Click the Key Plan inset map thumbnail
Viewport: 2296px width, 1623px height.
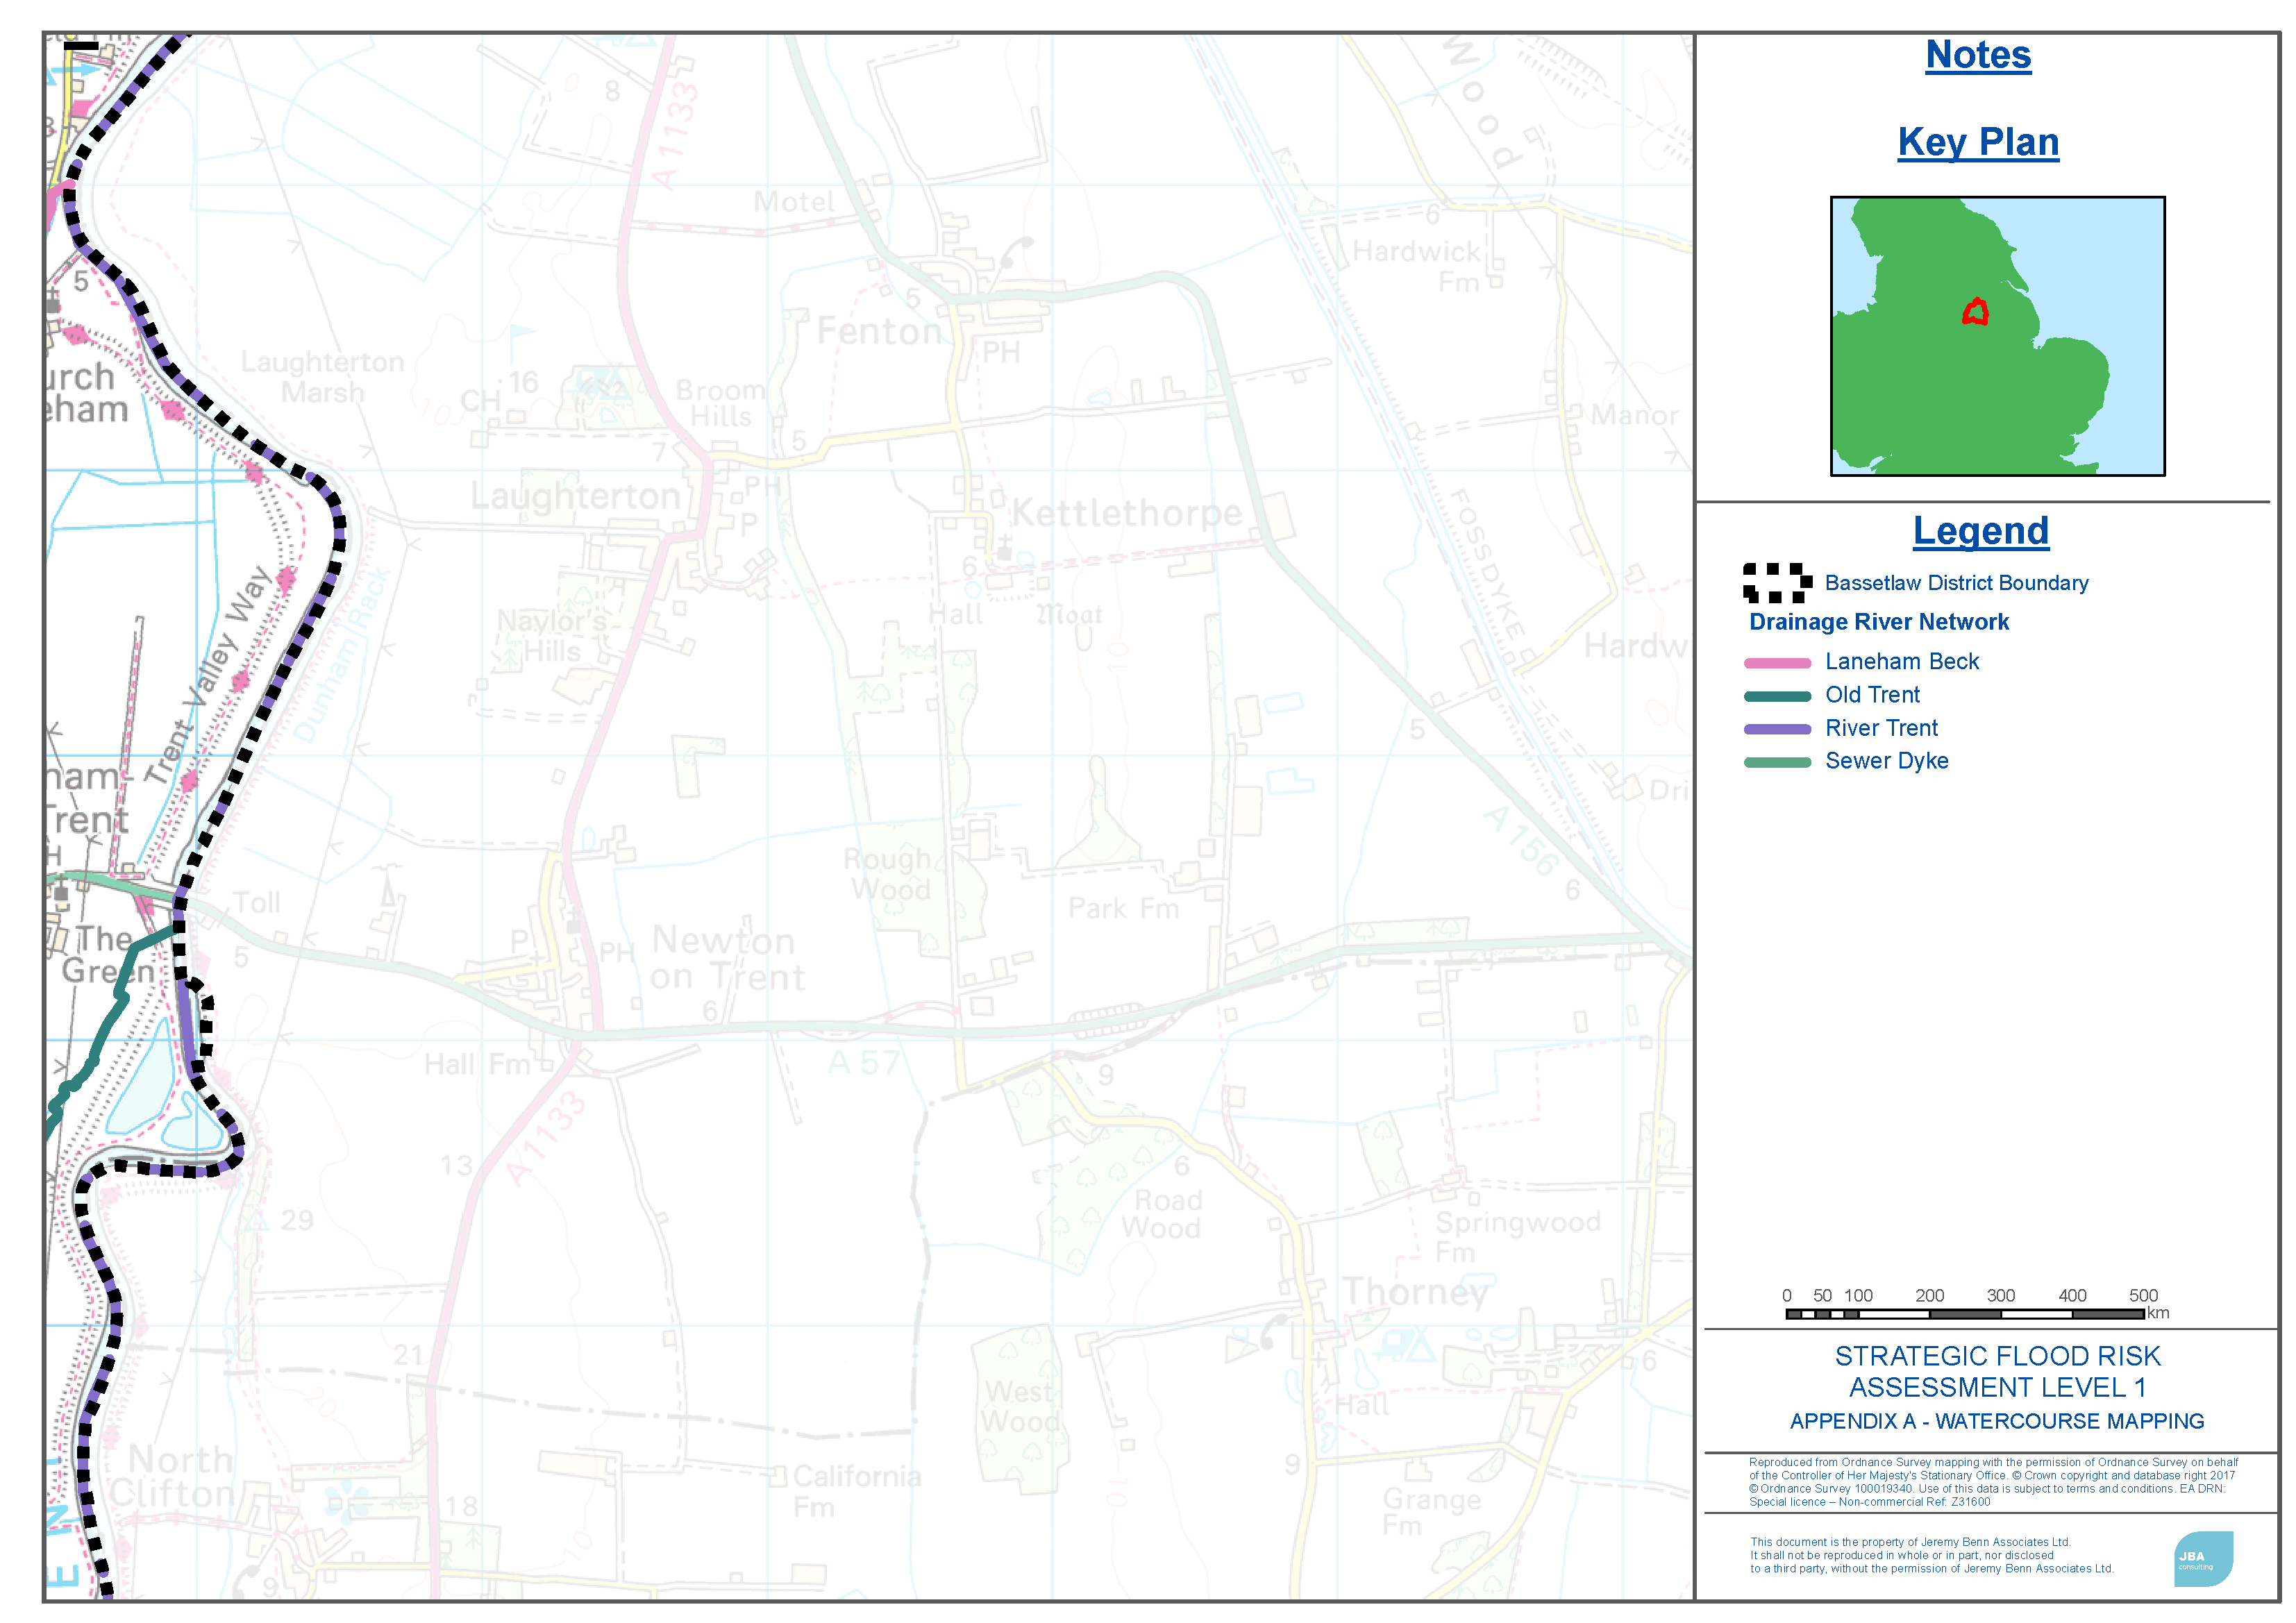(x=1997, y=336)
